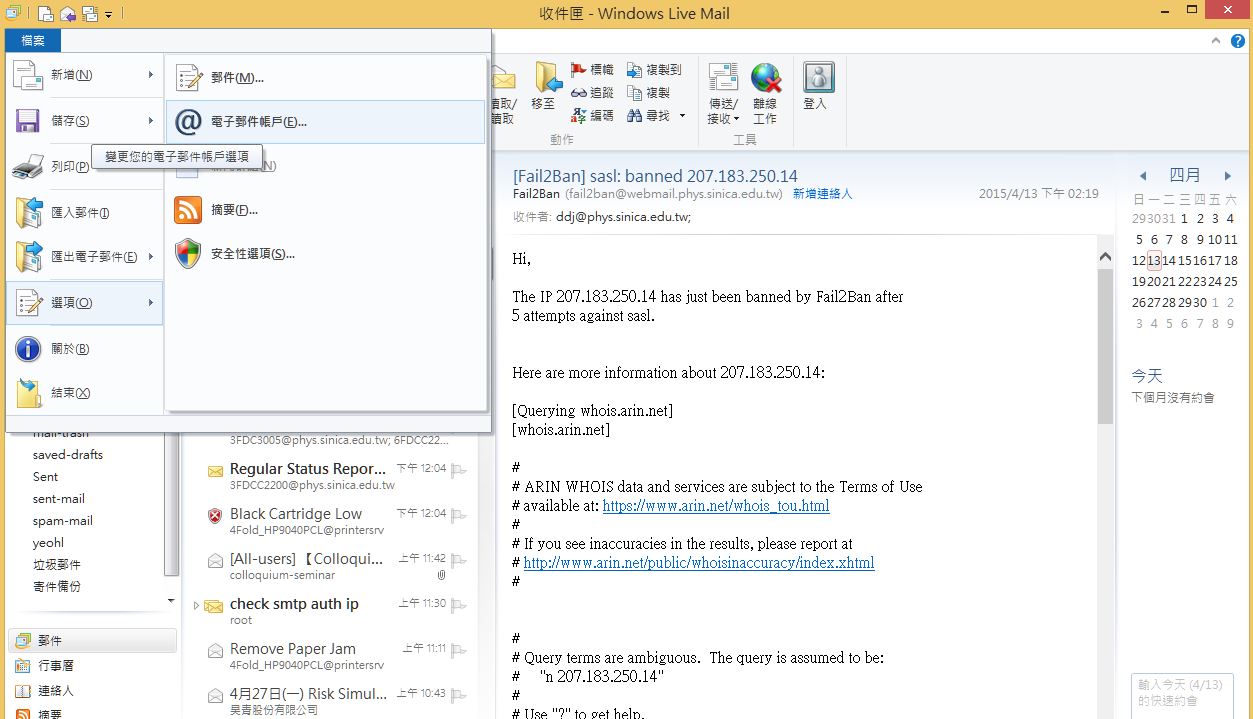
Task: Click the printer icon
Action: coord(28,167)
